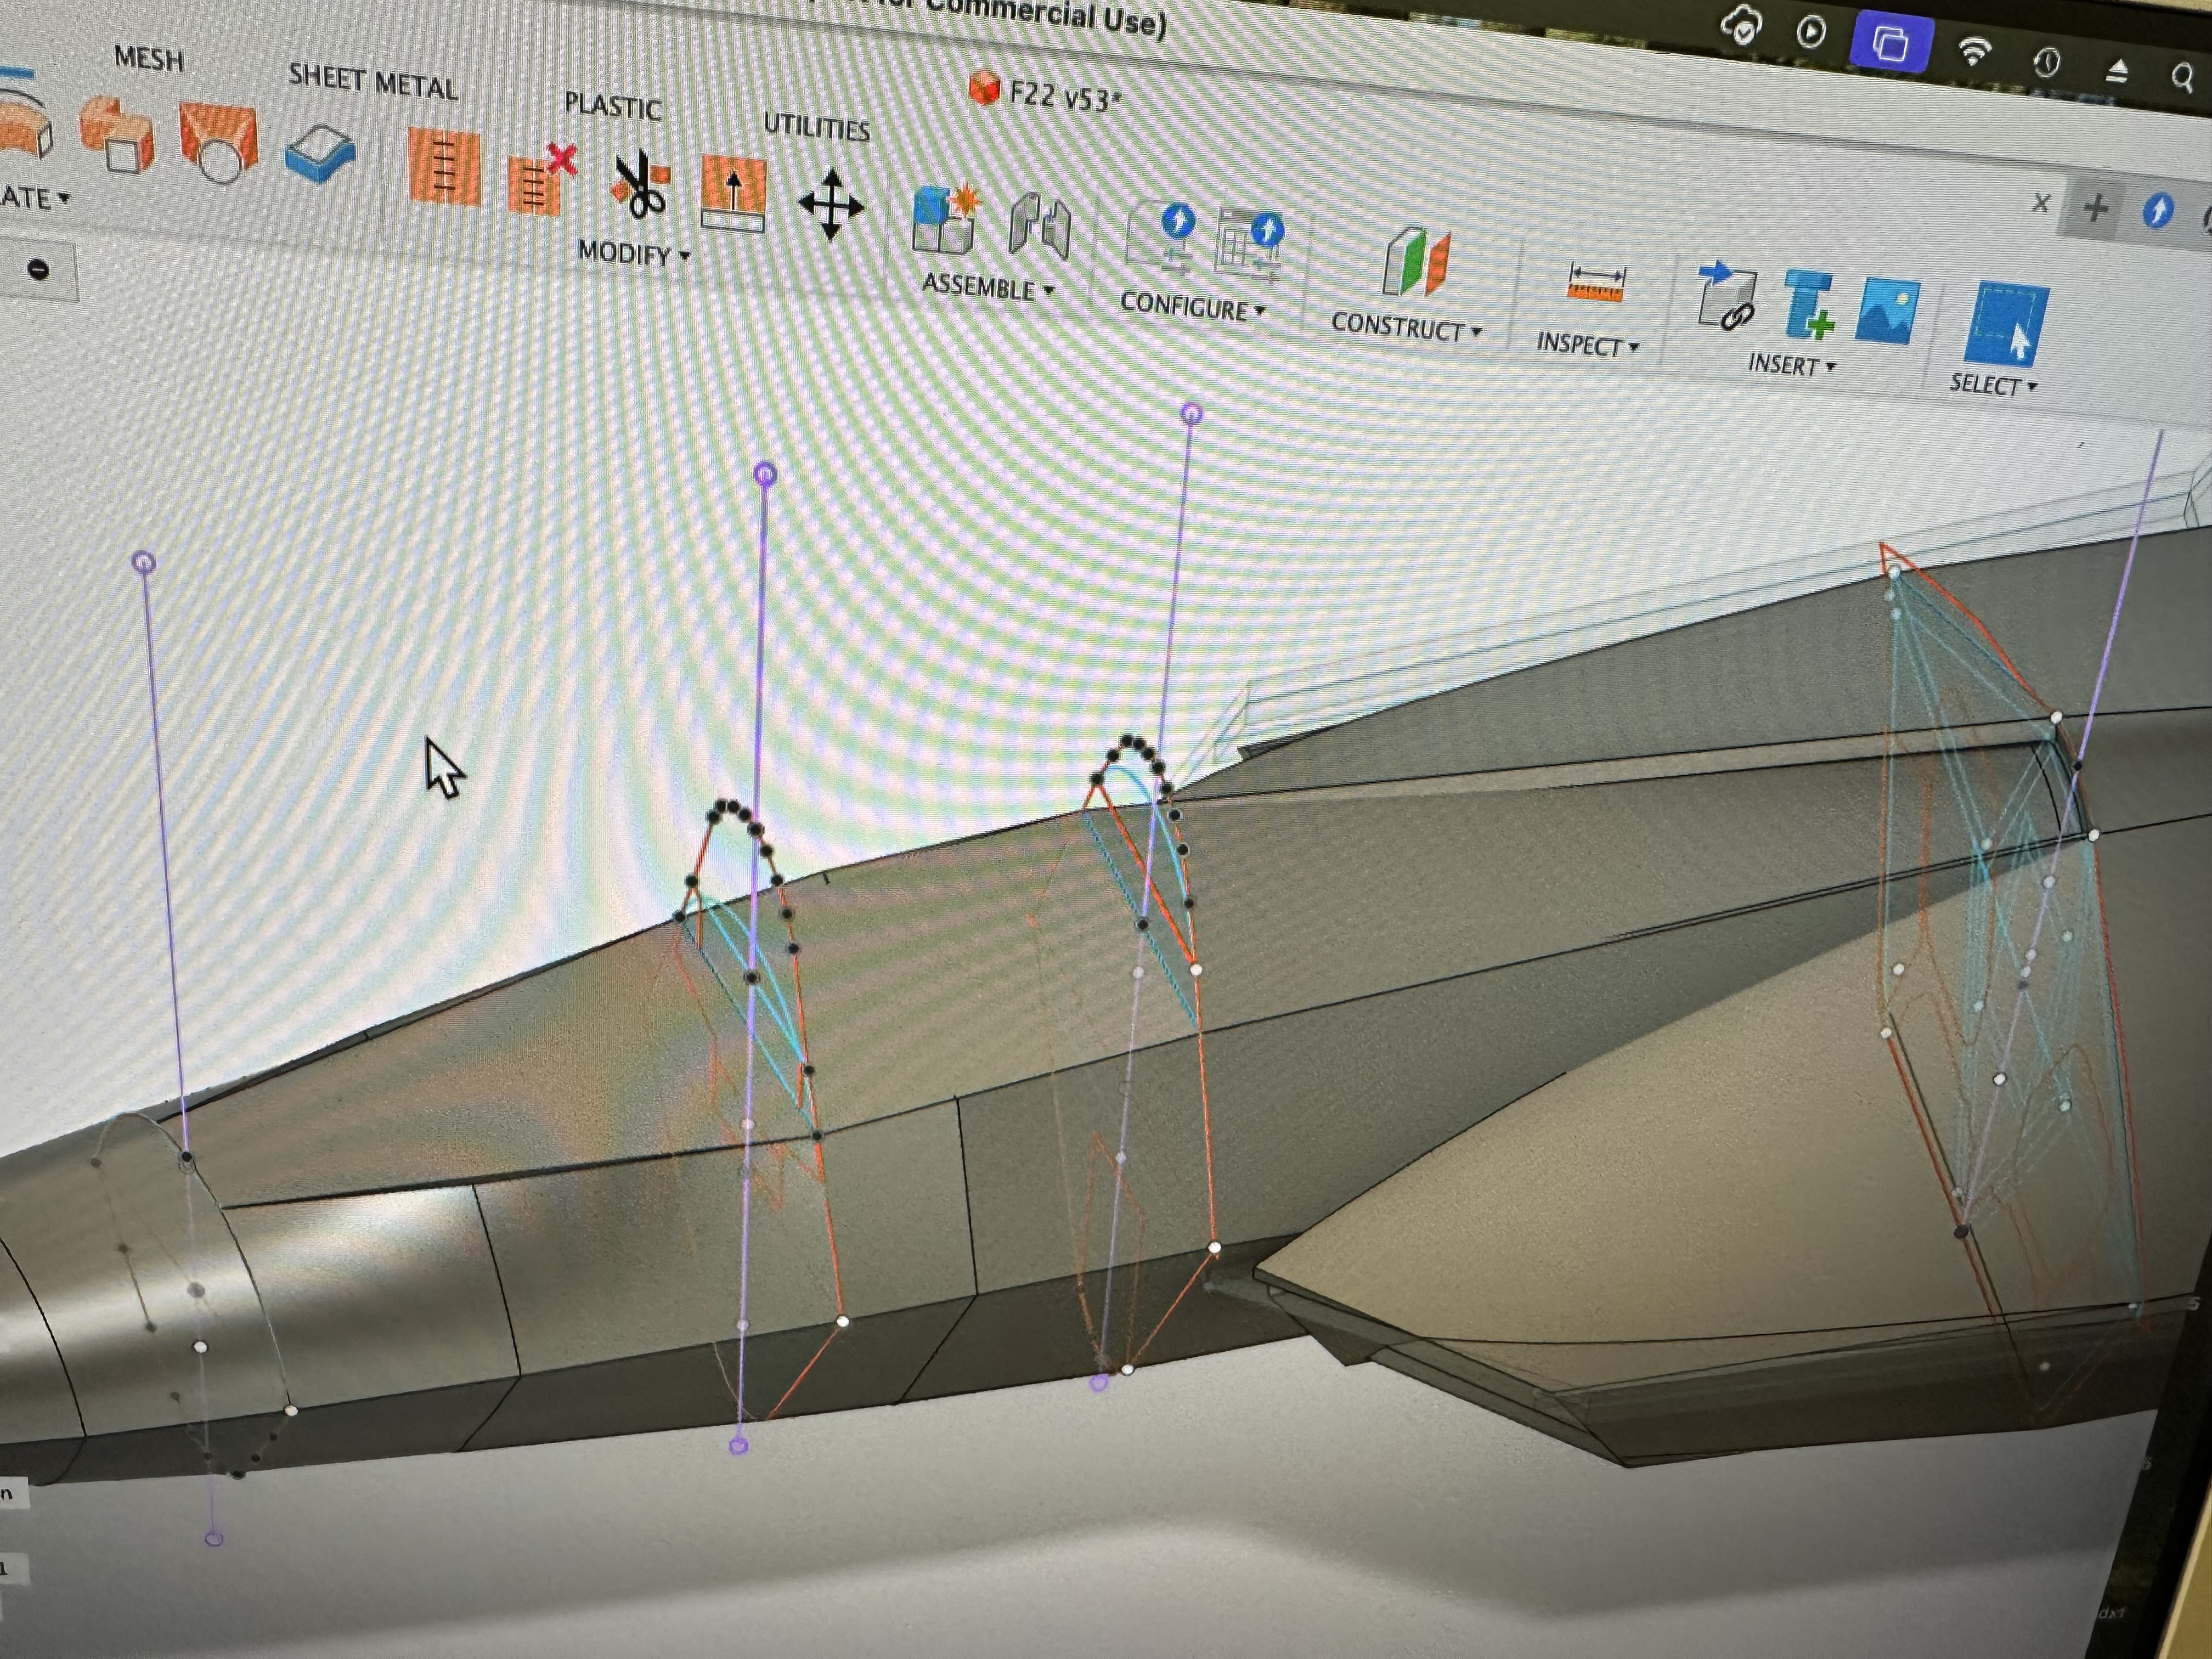Image resolution: width=2212 pixels, height=1659 pixels.
Task: Open the INSPECT dropdown menu
Action: (1587, 345)
